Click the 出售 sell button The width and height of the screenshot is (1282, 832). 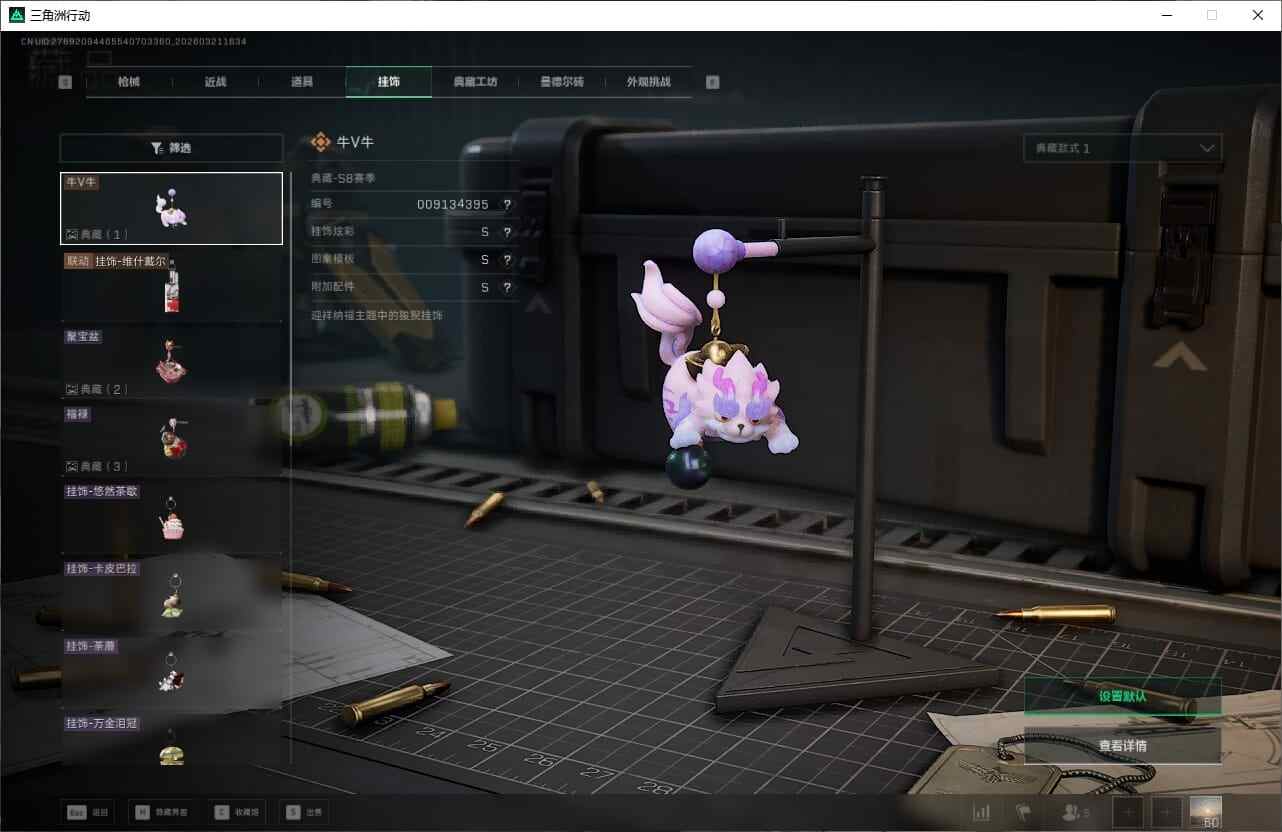[304, 812]
